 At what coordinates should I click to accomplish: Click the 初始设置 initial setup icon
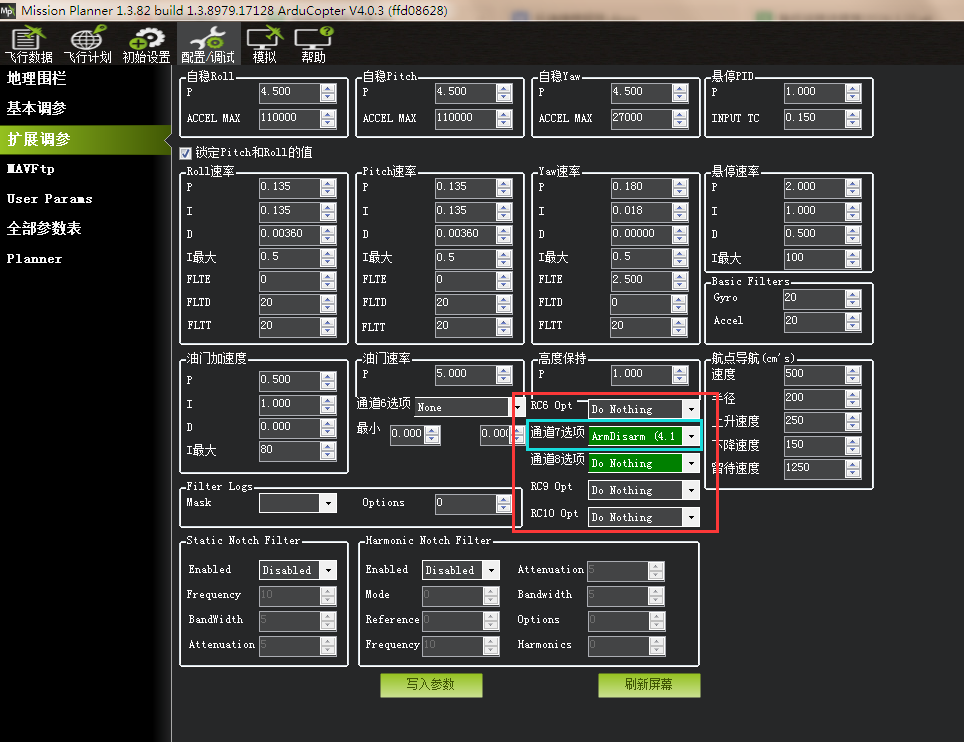click(146, 44)
